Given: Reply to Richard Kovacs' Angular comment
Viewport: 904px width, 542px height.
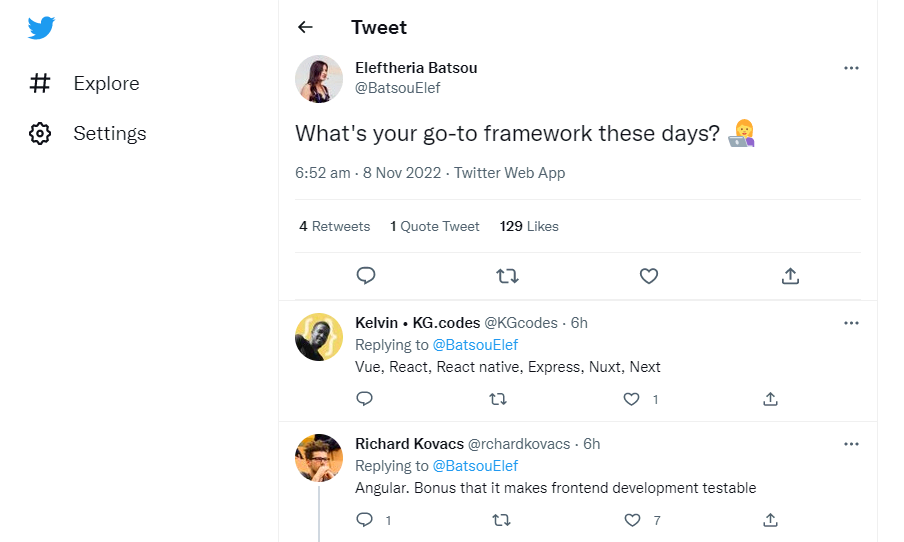Looking at the screenshot, I should [365, 520].
